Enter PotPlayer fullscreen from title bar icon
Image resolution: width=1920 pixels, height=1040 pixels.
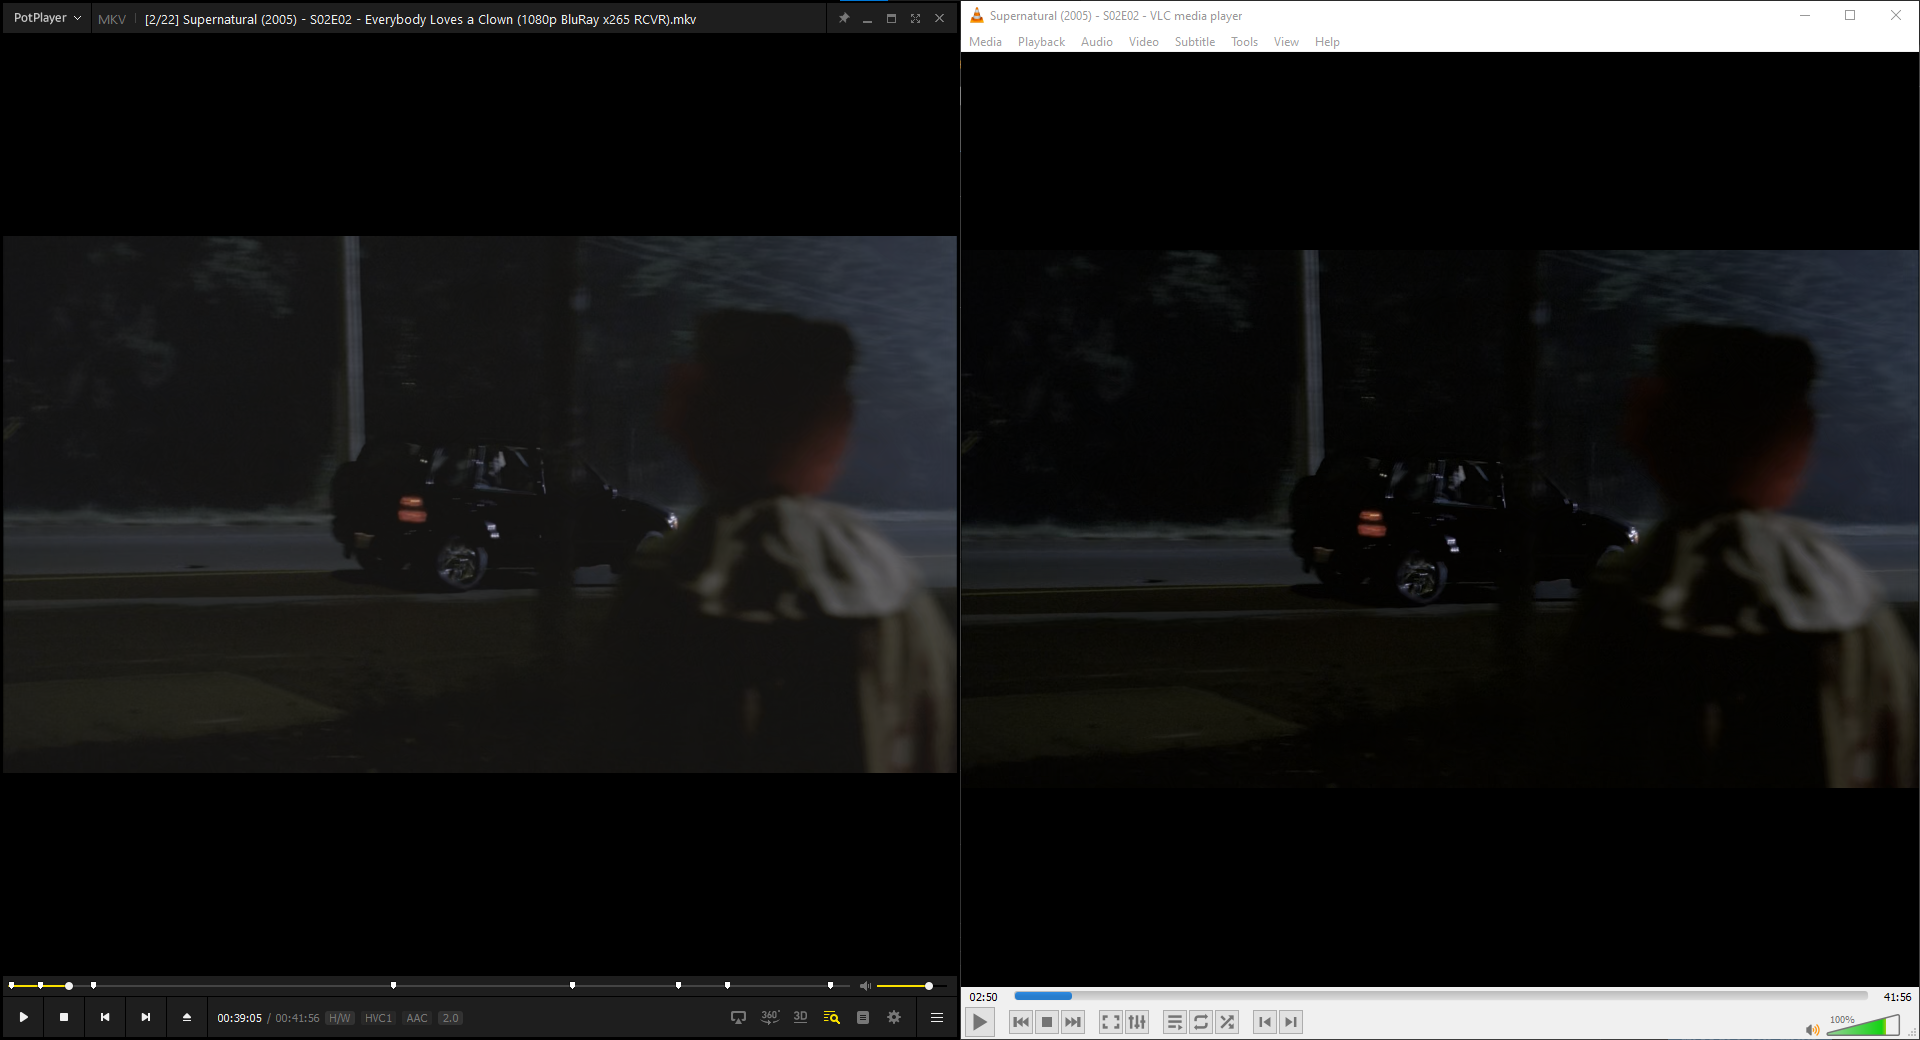pos(915,18)
